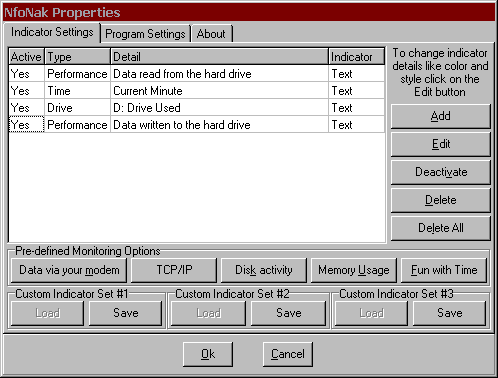Select the 'Current Minute' detail cell
Screen dimensions: 498x378
[x=219, y=91]
